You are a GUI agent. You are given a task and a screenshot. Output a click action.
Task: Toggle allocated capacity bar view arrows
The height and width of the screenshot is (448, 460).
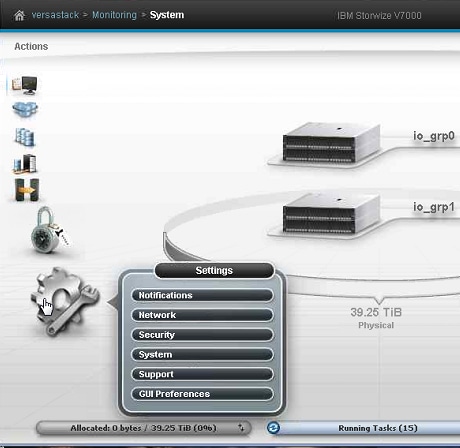coord(241,428)
